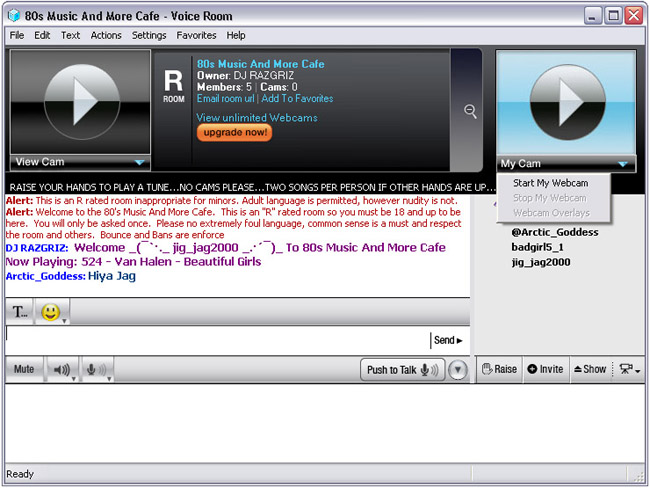Expand the My Cam dropdown
Viewport: 650px width, 488px height.
tap(623, 163)
